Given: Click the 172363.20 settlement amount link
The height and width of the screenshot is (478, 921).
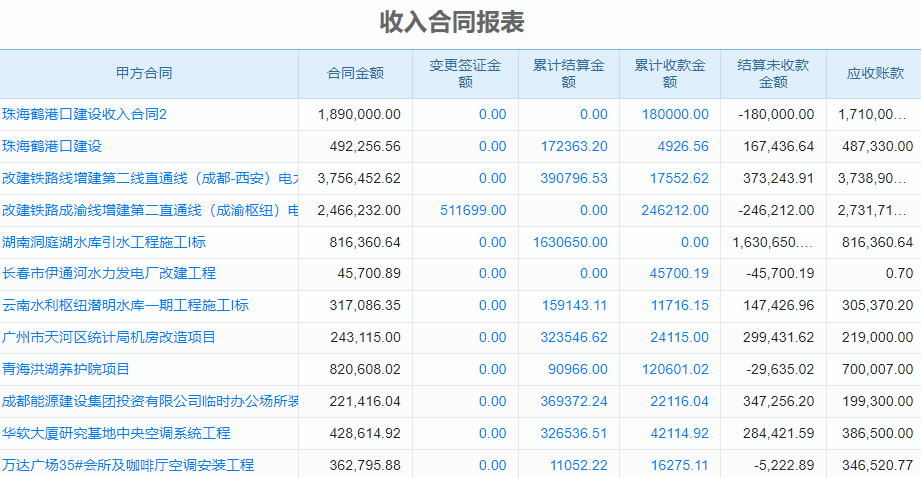Looking at the screenshot, I should 574,147.
